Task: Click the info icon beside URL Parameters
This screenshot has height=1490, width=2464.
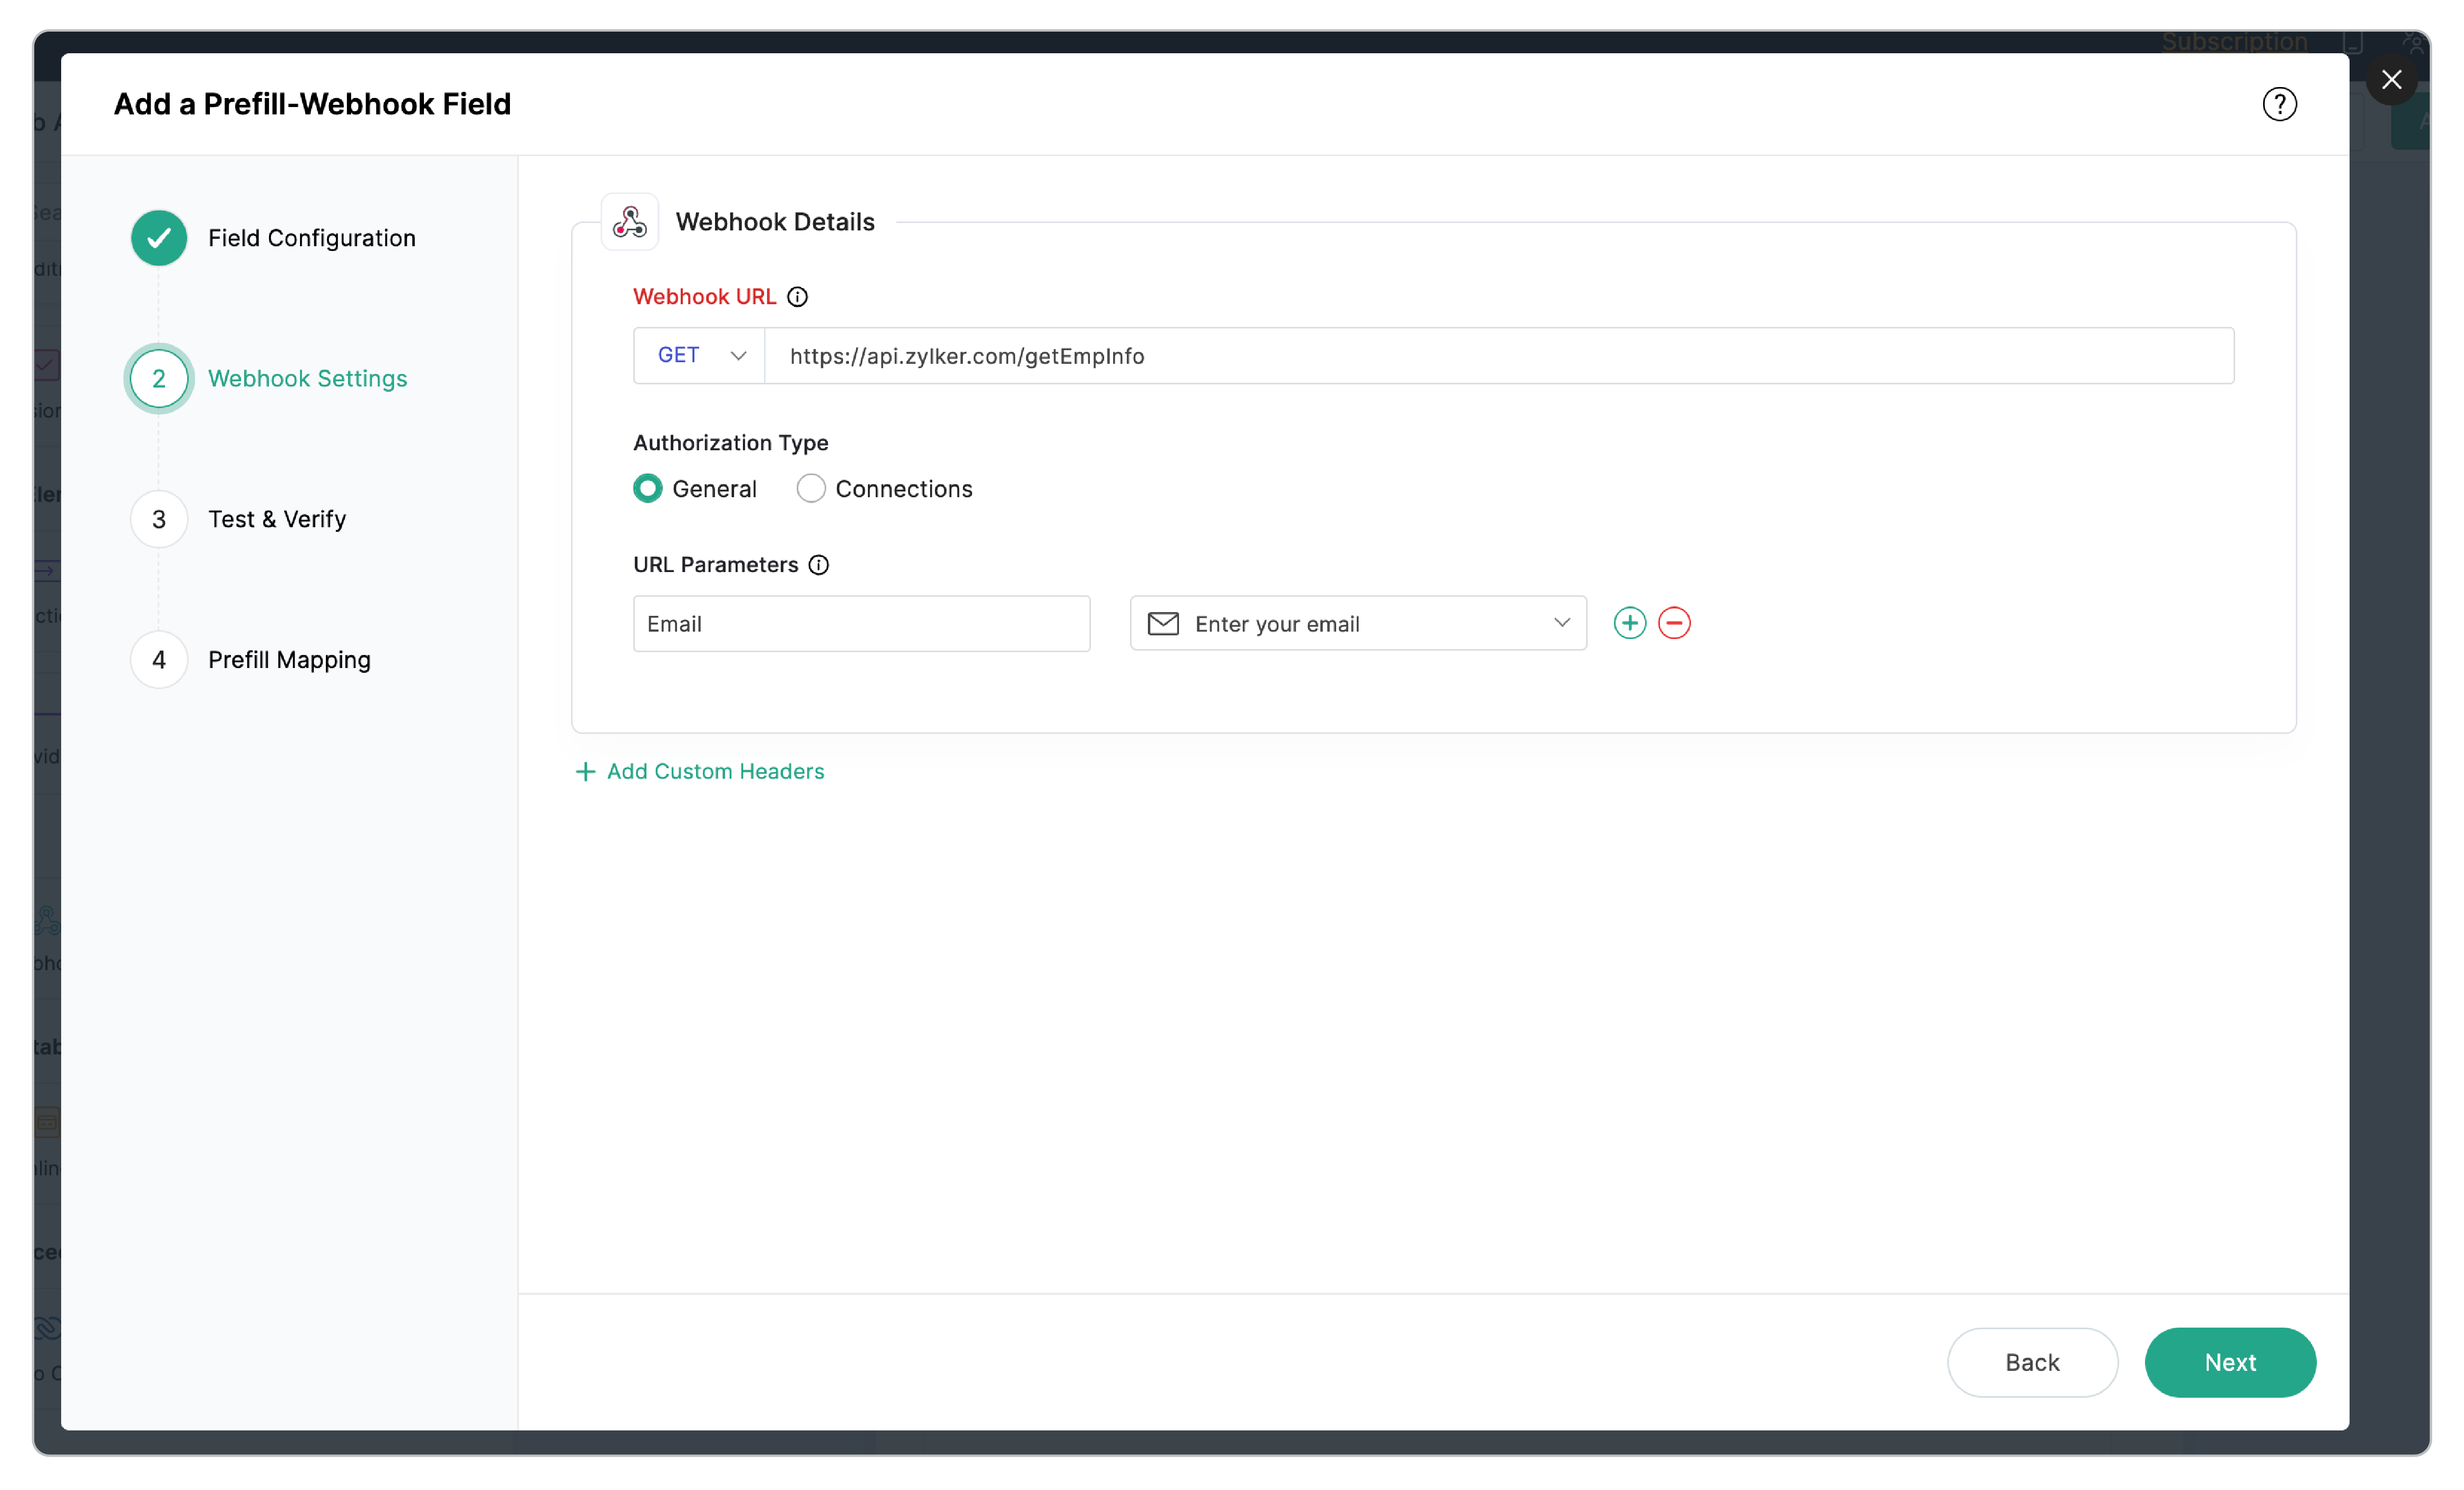Action: pyautogui.click(x=819, y=565)
